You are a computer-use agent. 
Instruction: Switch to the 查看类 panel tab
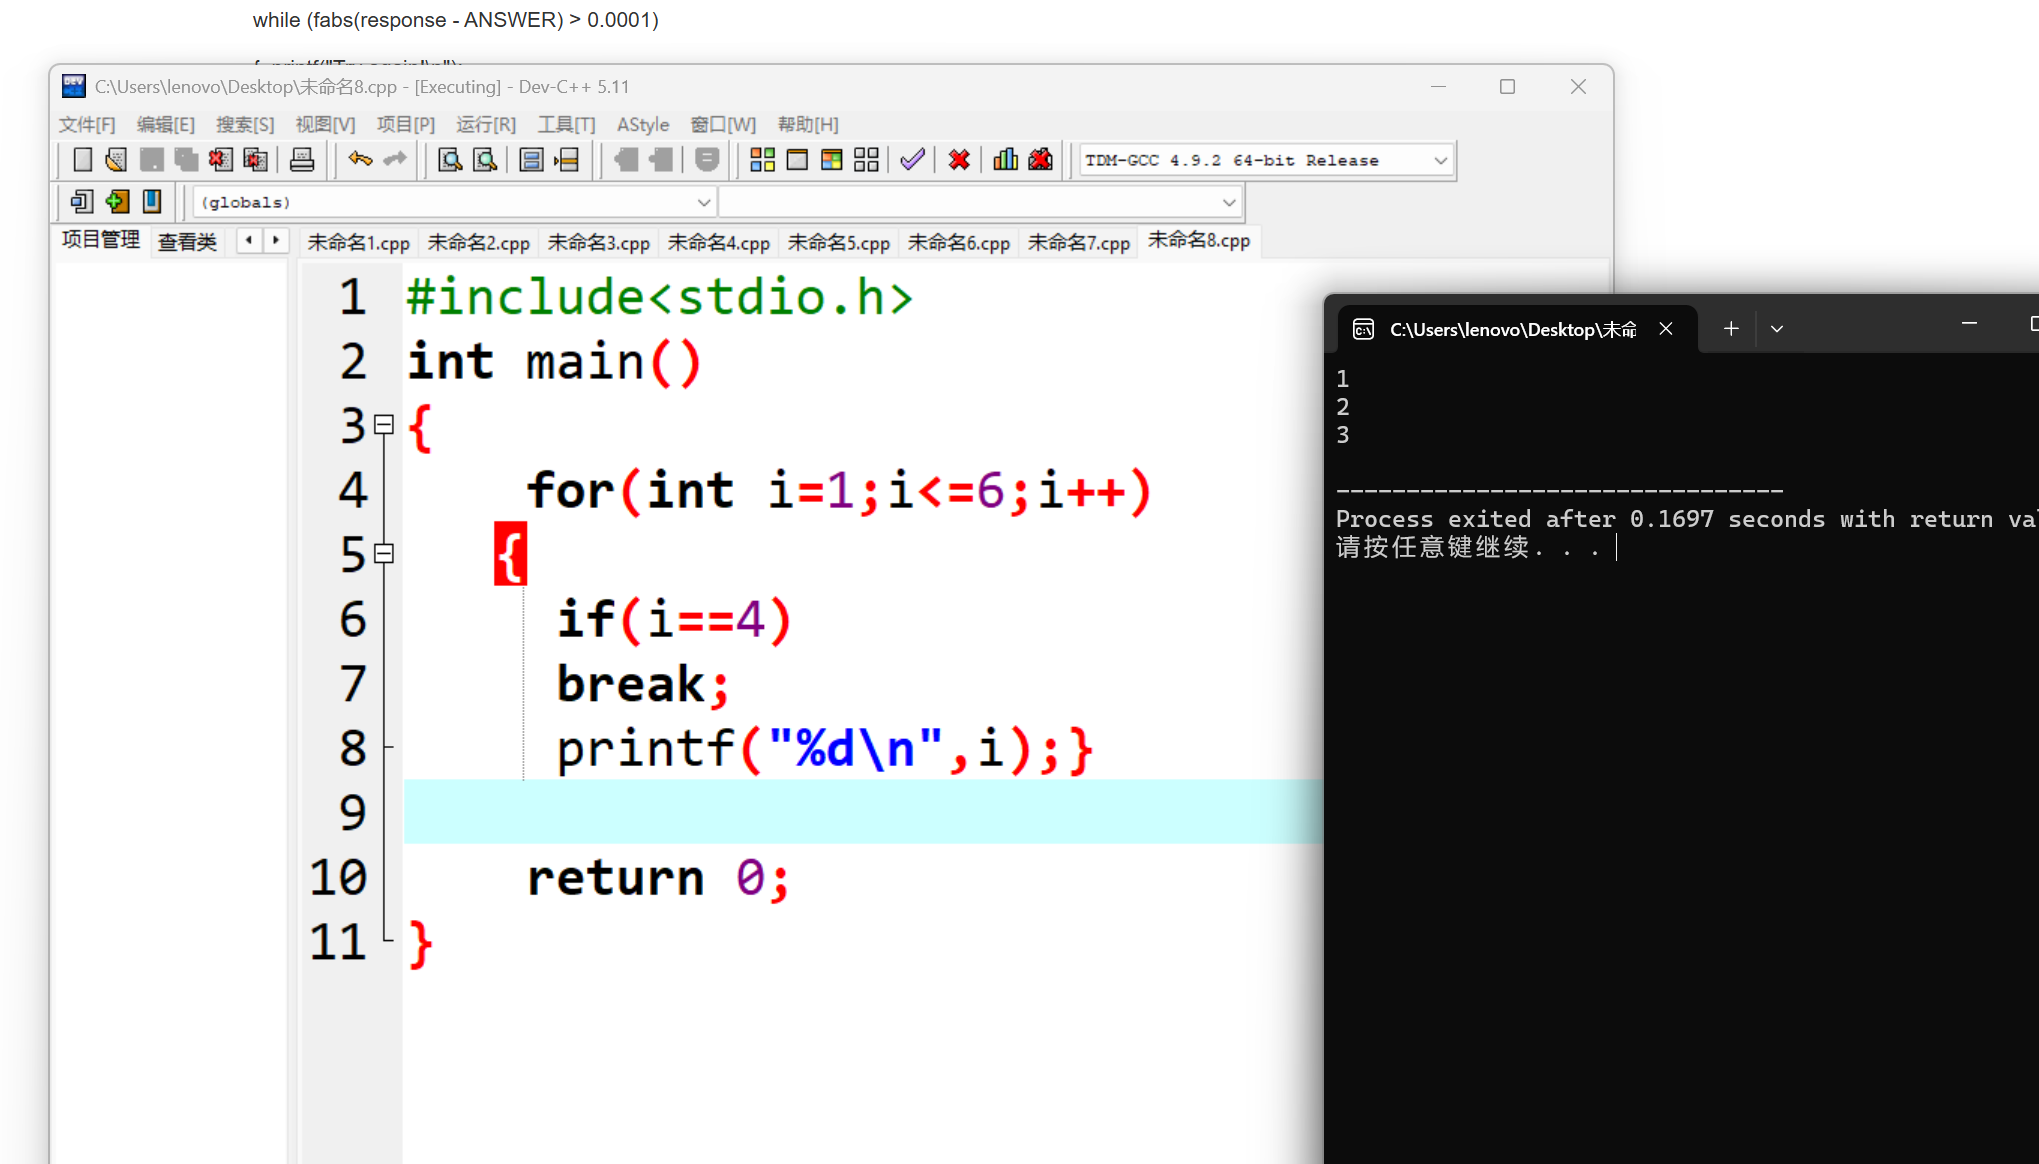(187, 242)
